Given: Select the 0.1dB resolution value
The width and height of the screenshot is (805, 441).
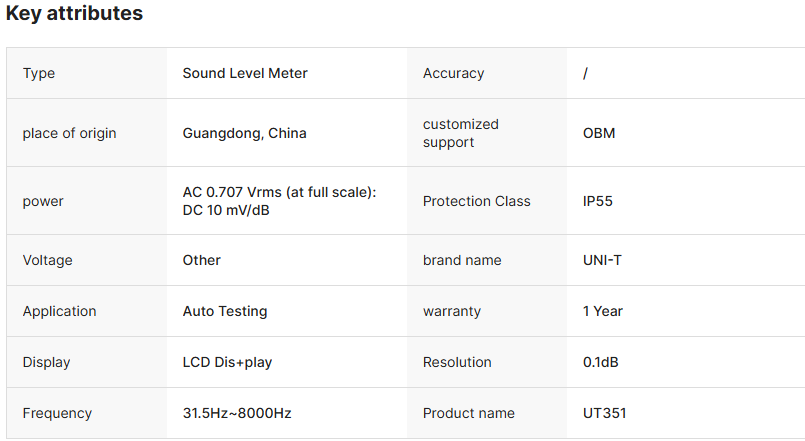Looking at the screenshot, I should pos(601,362).
